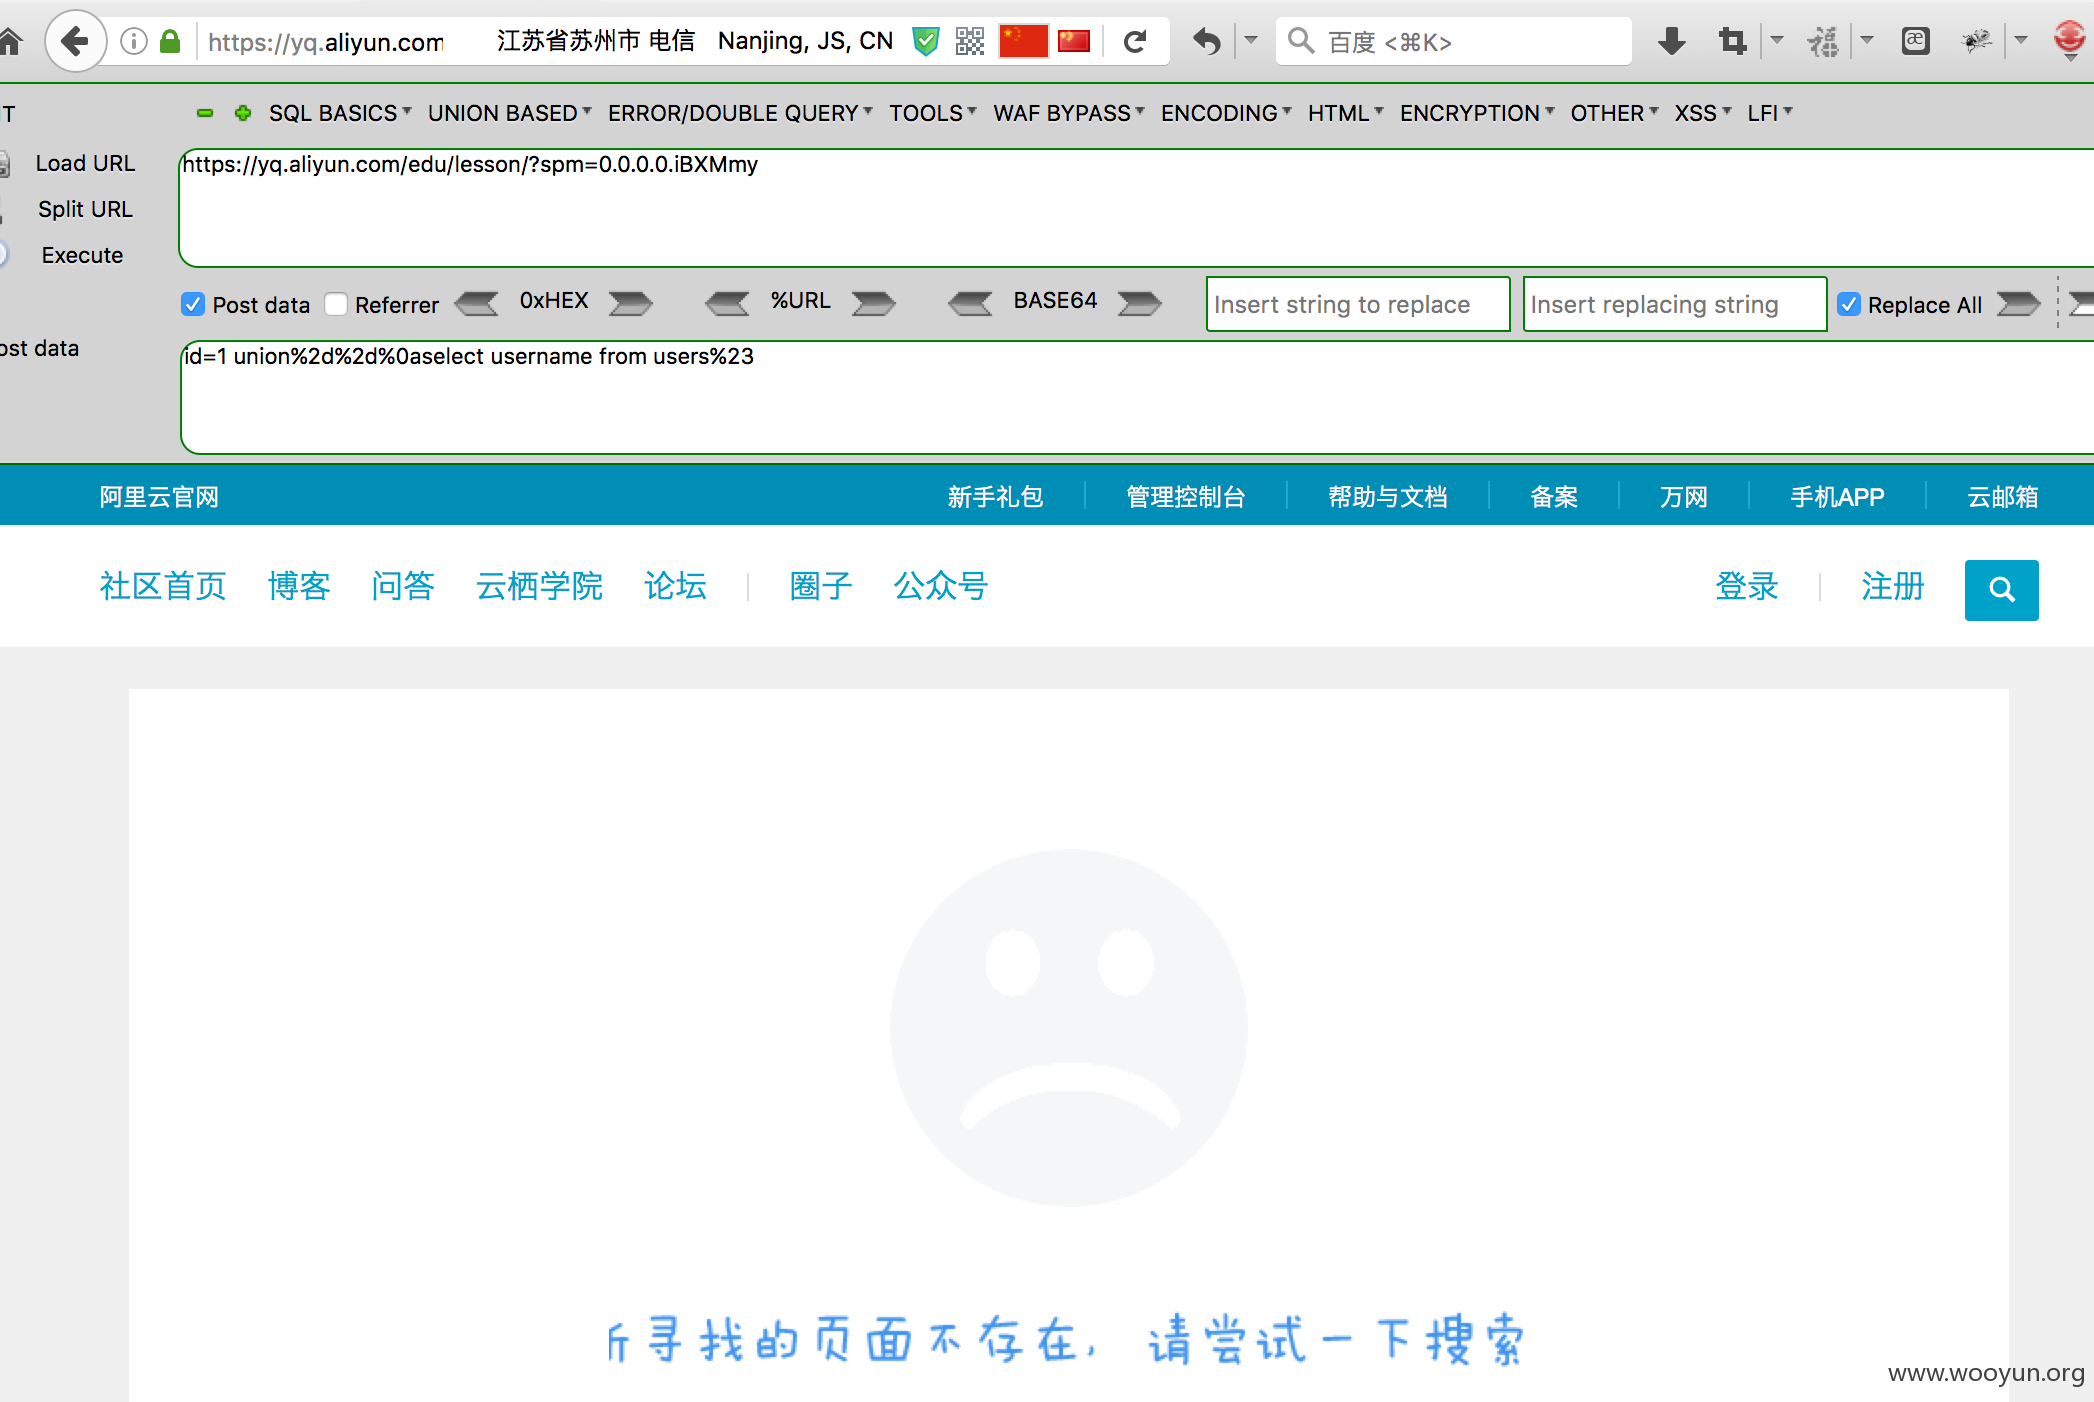Open the ENCODING dropdown

coord(1226,113)
